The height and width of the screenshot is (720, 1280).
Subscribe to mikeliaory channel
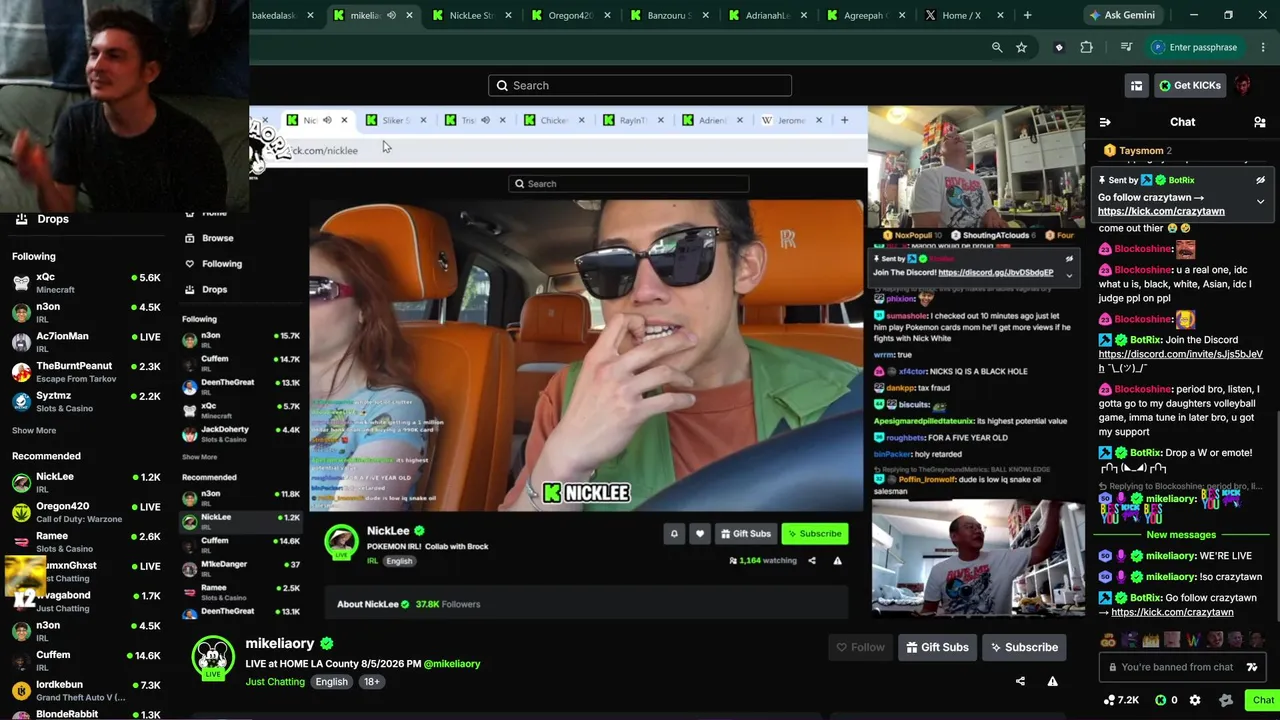click(x=1024, y=647)
